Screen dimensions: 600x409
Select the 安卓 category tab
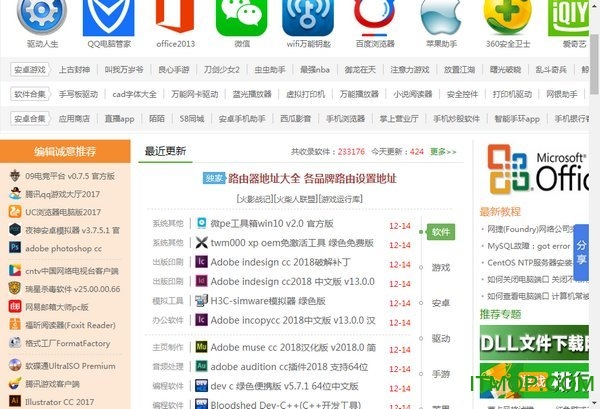pyautogui.click(x=441, y=302)
